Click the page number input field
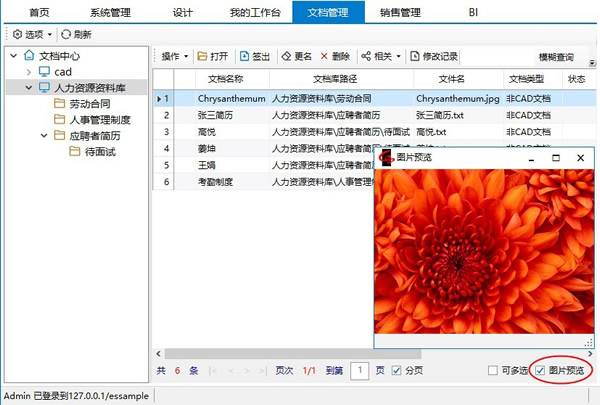 [x=359, y=370]
